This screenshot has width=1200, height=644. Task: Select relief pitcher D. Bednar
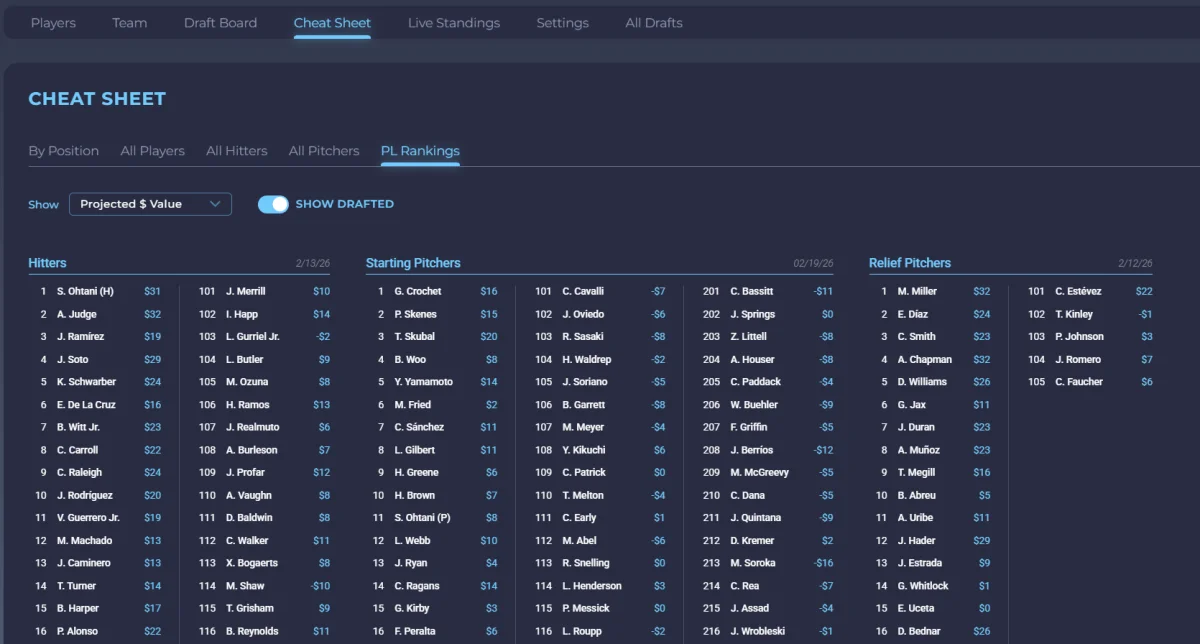click(x=920, y=631)
